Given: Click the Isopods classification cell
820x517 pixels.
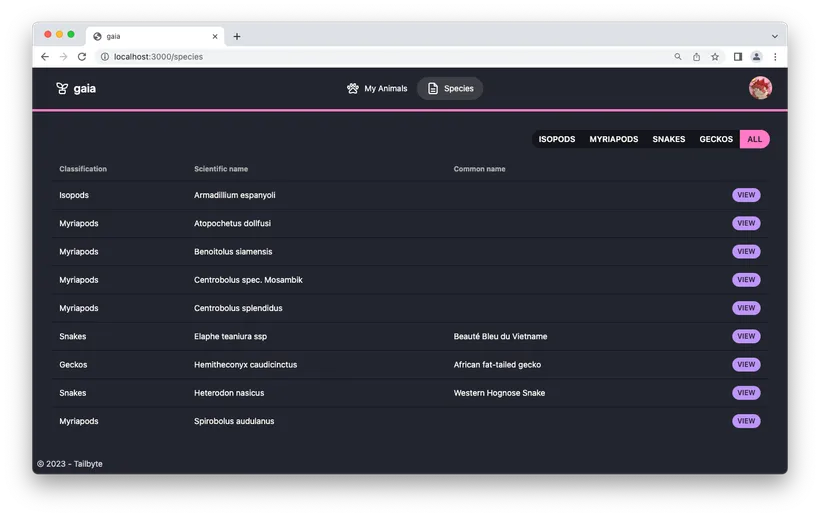Looking at the screenshot, I should point(74,195).
